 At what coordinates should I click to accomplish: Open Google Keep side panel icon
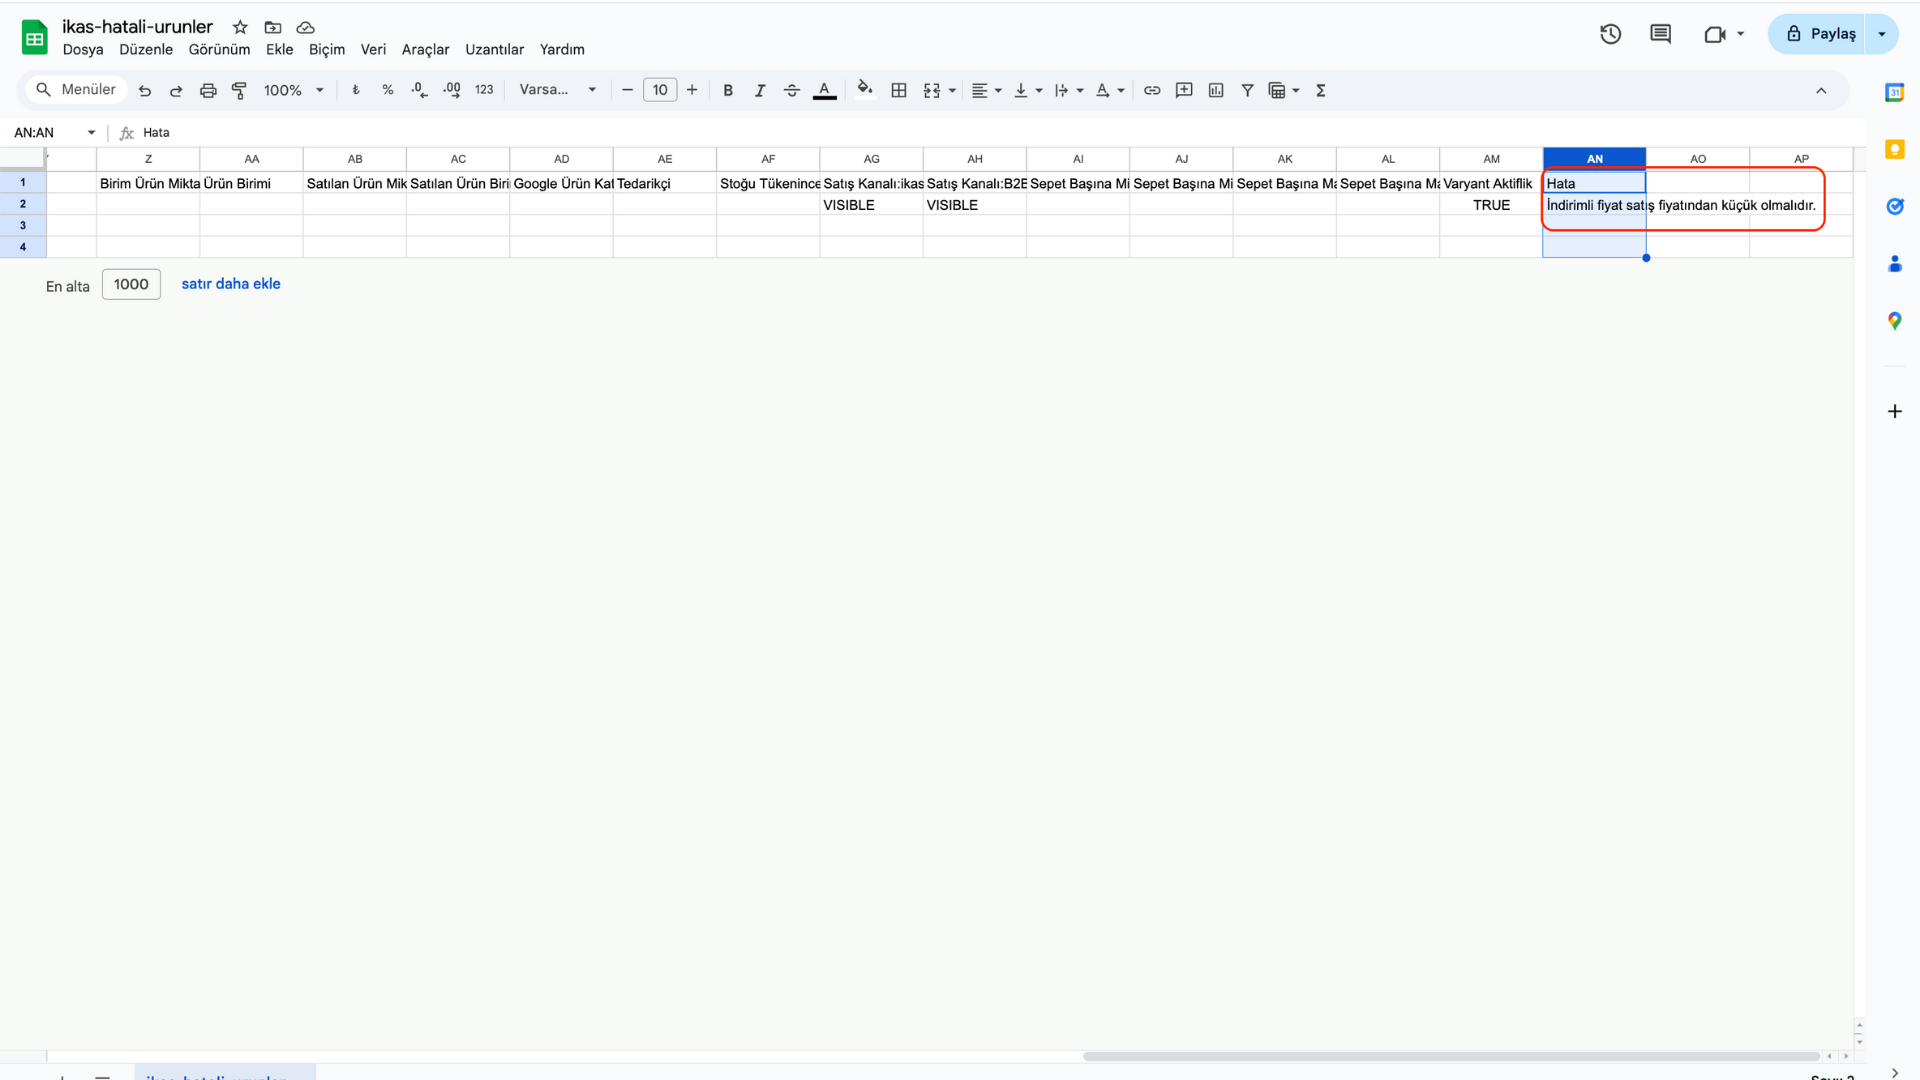tap(1894, 149)
